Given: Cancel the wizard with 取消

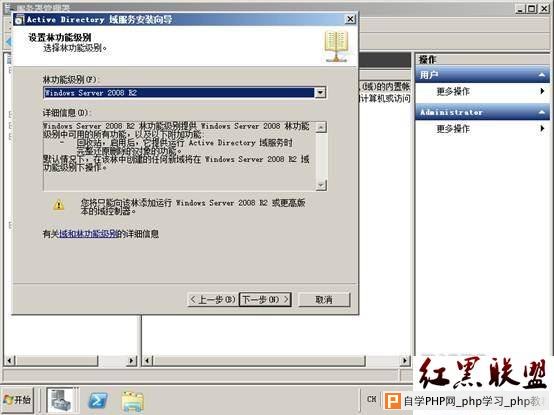Looking at the screenshot, I should [x=324, y=300].
